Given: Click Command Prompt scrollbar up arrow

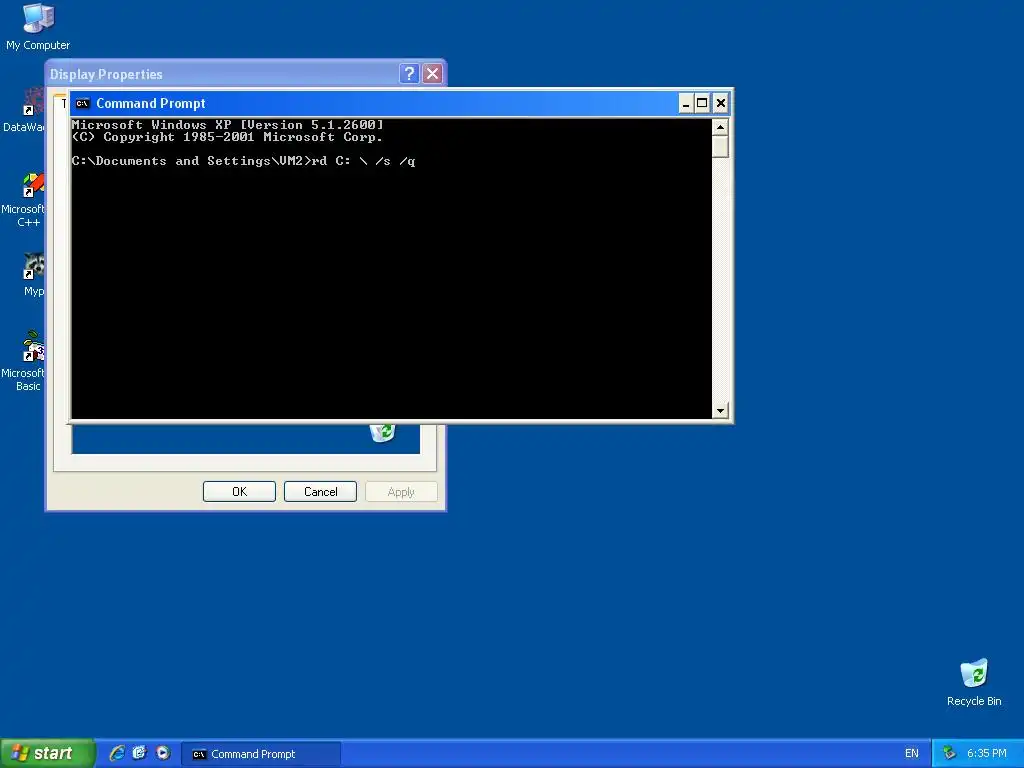Looking at the screenshot, I should [720, 127].
